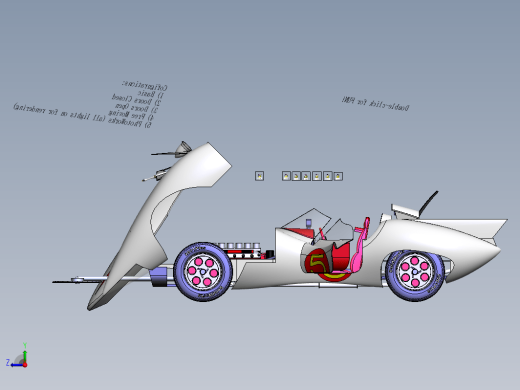Select the saw blade arm at the front

[x=80, y=281]
